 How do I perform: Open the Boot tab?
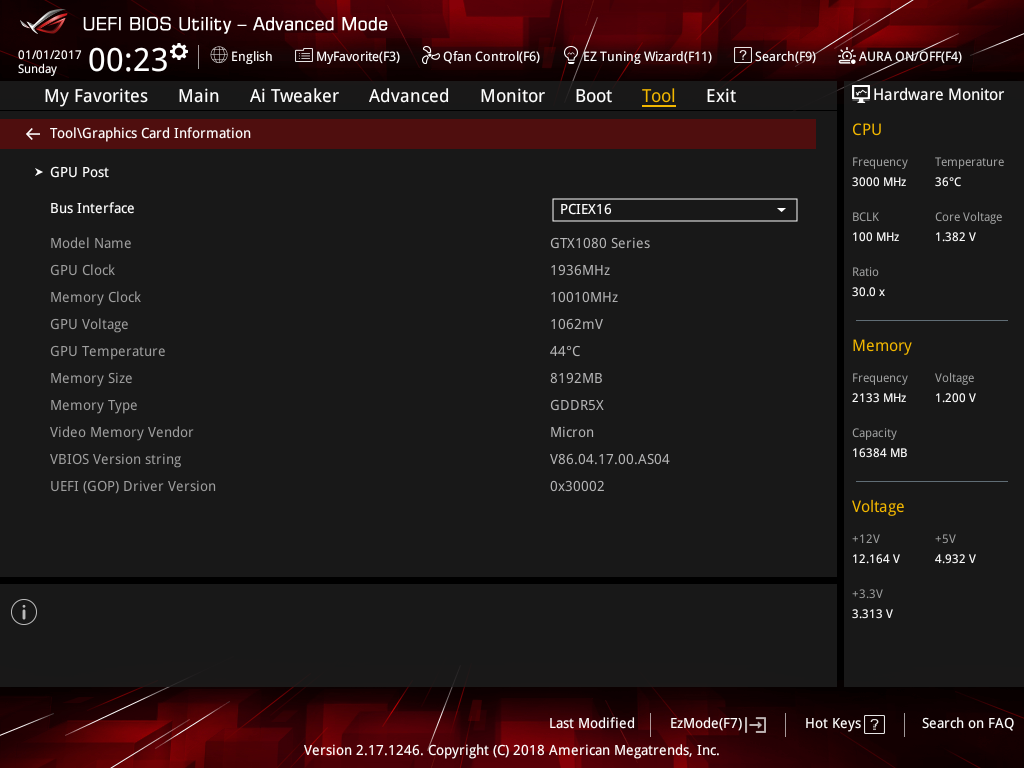[594, 96]
